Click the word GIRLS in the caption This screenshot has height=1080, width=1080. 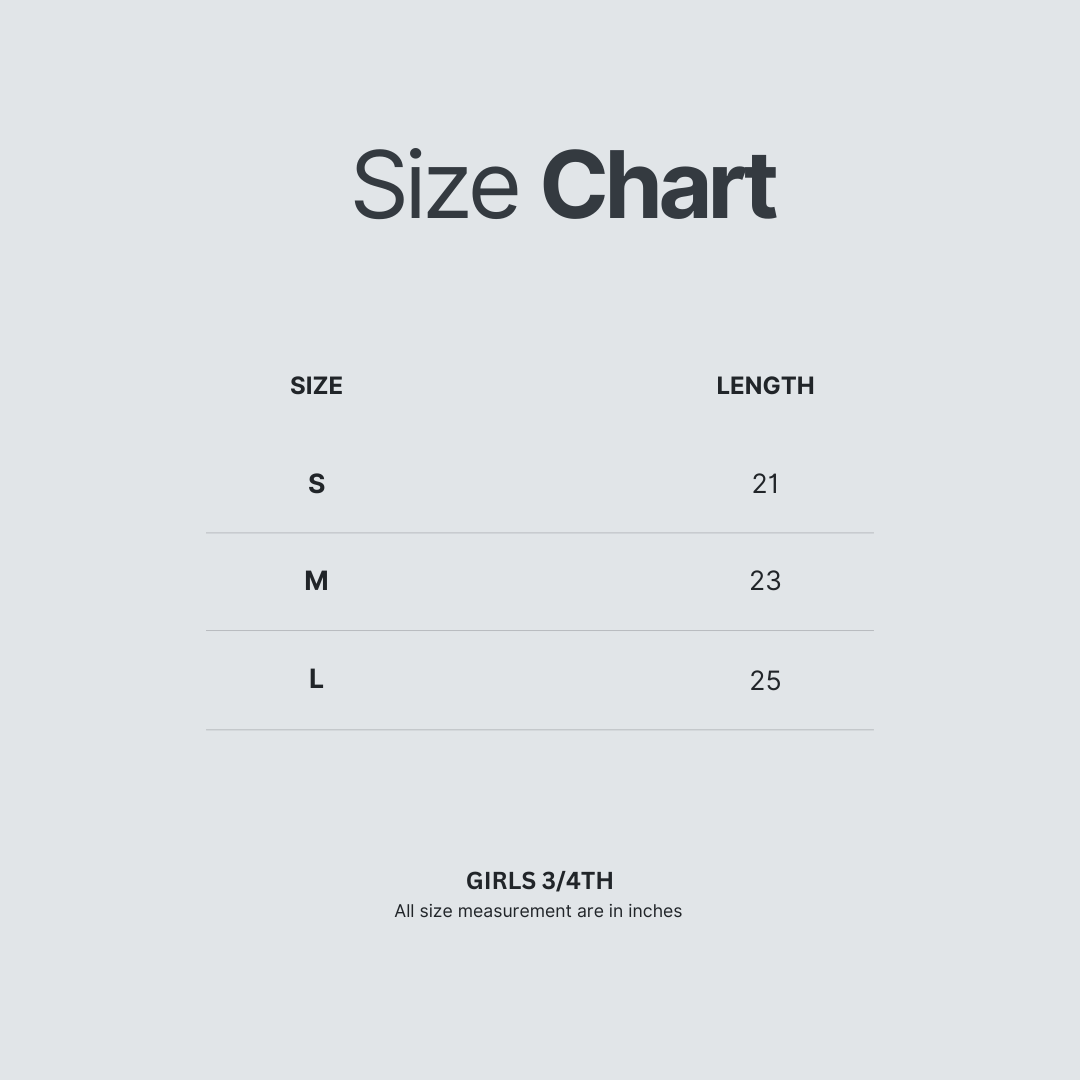coord(500,881)
